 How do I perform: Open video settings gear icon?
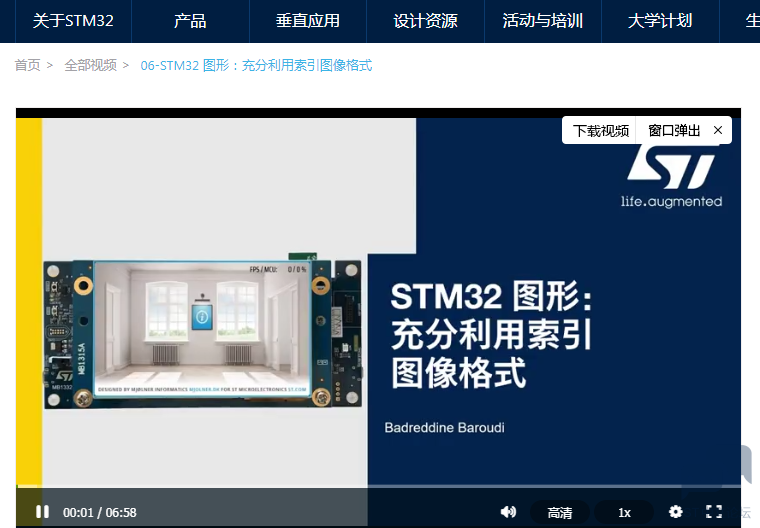(x=675, y=512)
